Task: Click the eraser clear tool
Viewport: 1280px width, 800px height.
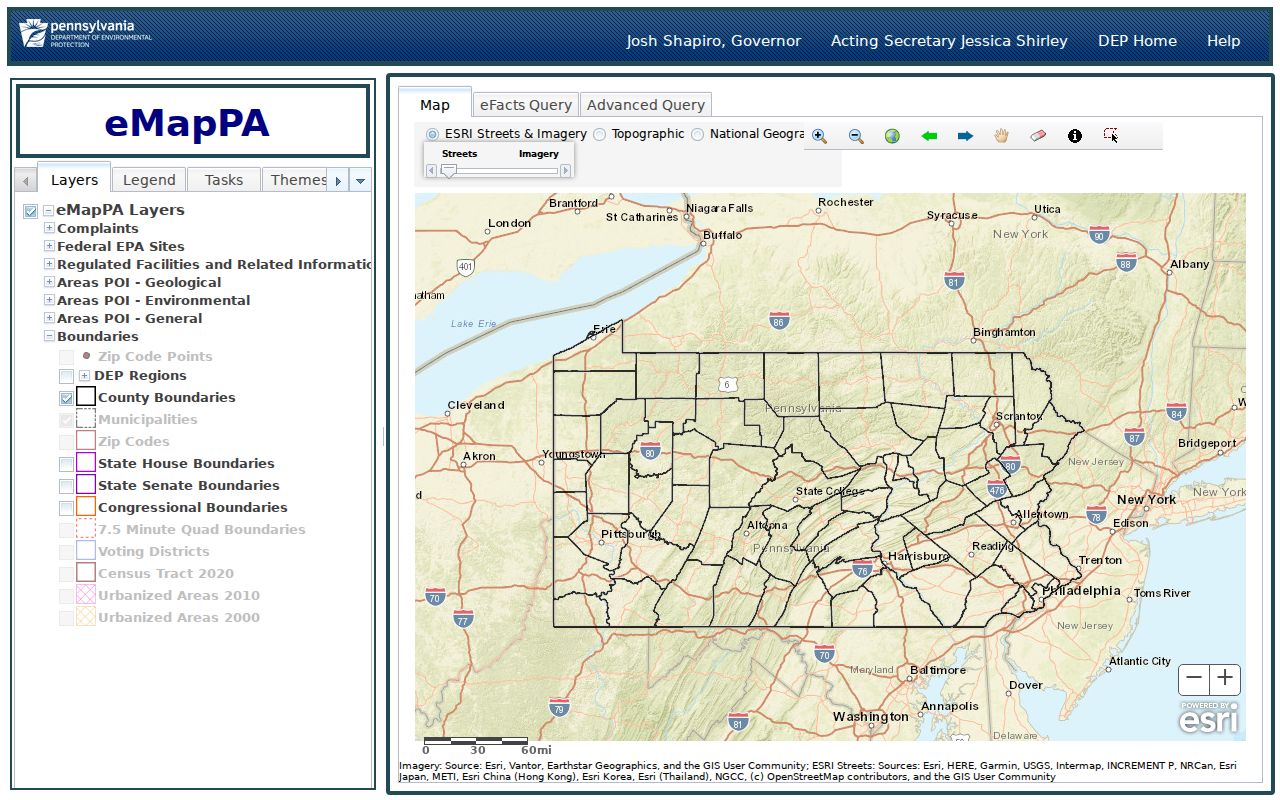Action: click(1037, 136)
